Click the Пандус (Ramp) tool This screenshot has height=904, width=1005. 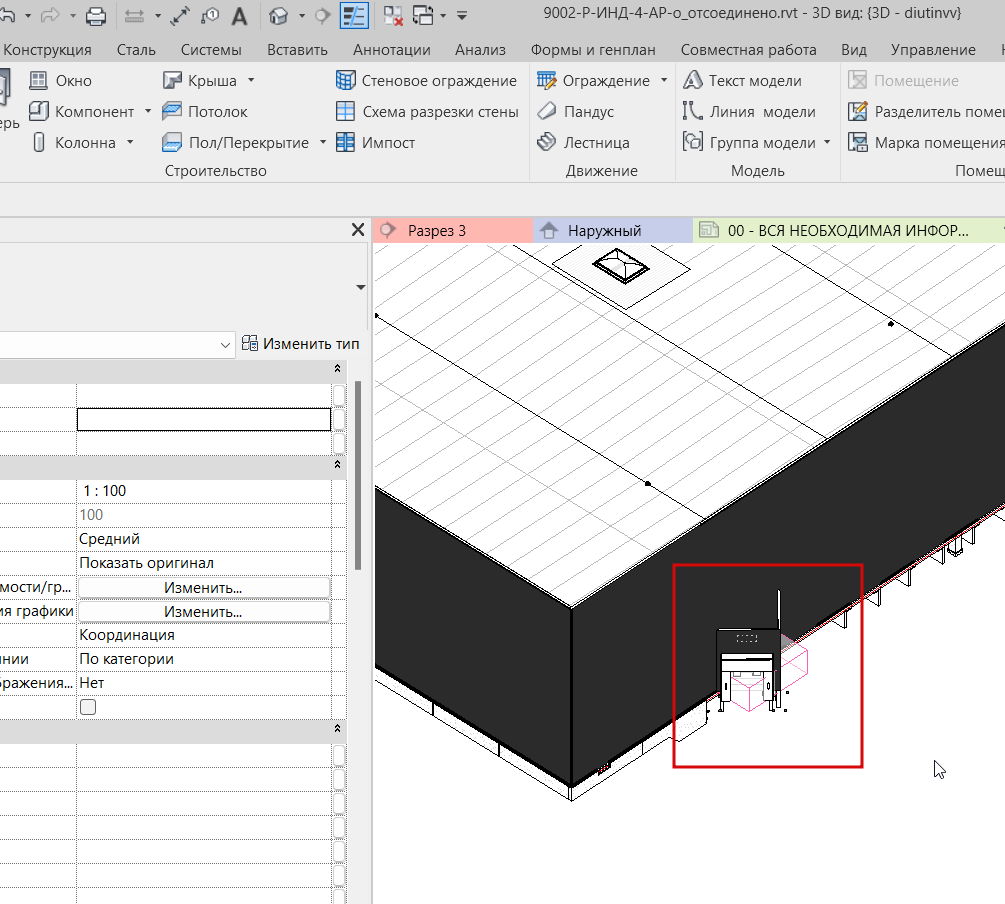point(576,112)
